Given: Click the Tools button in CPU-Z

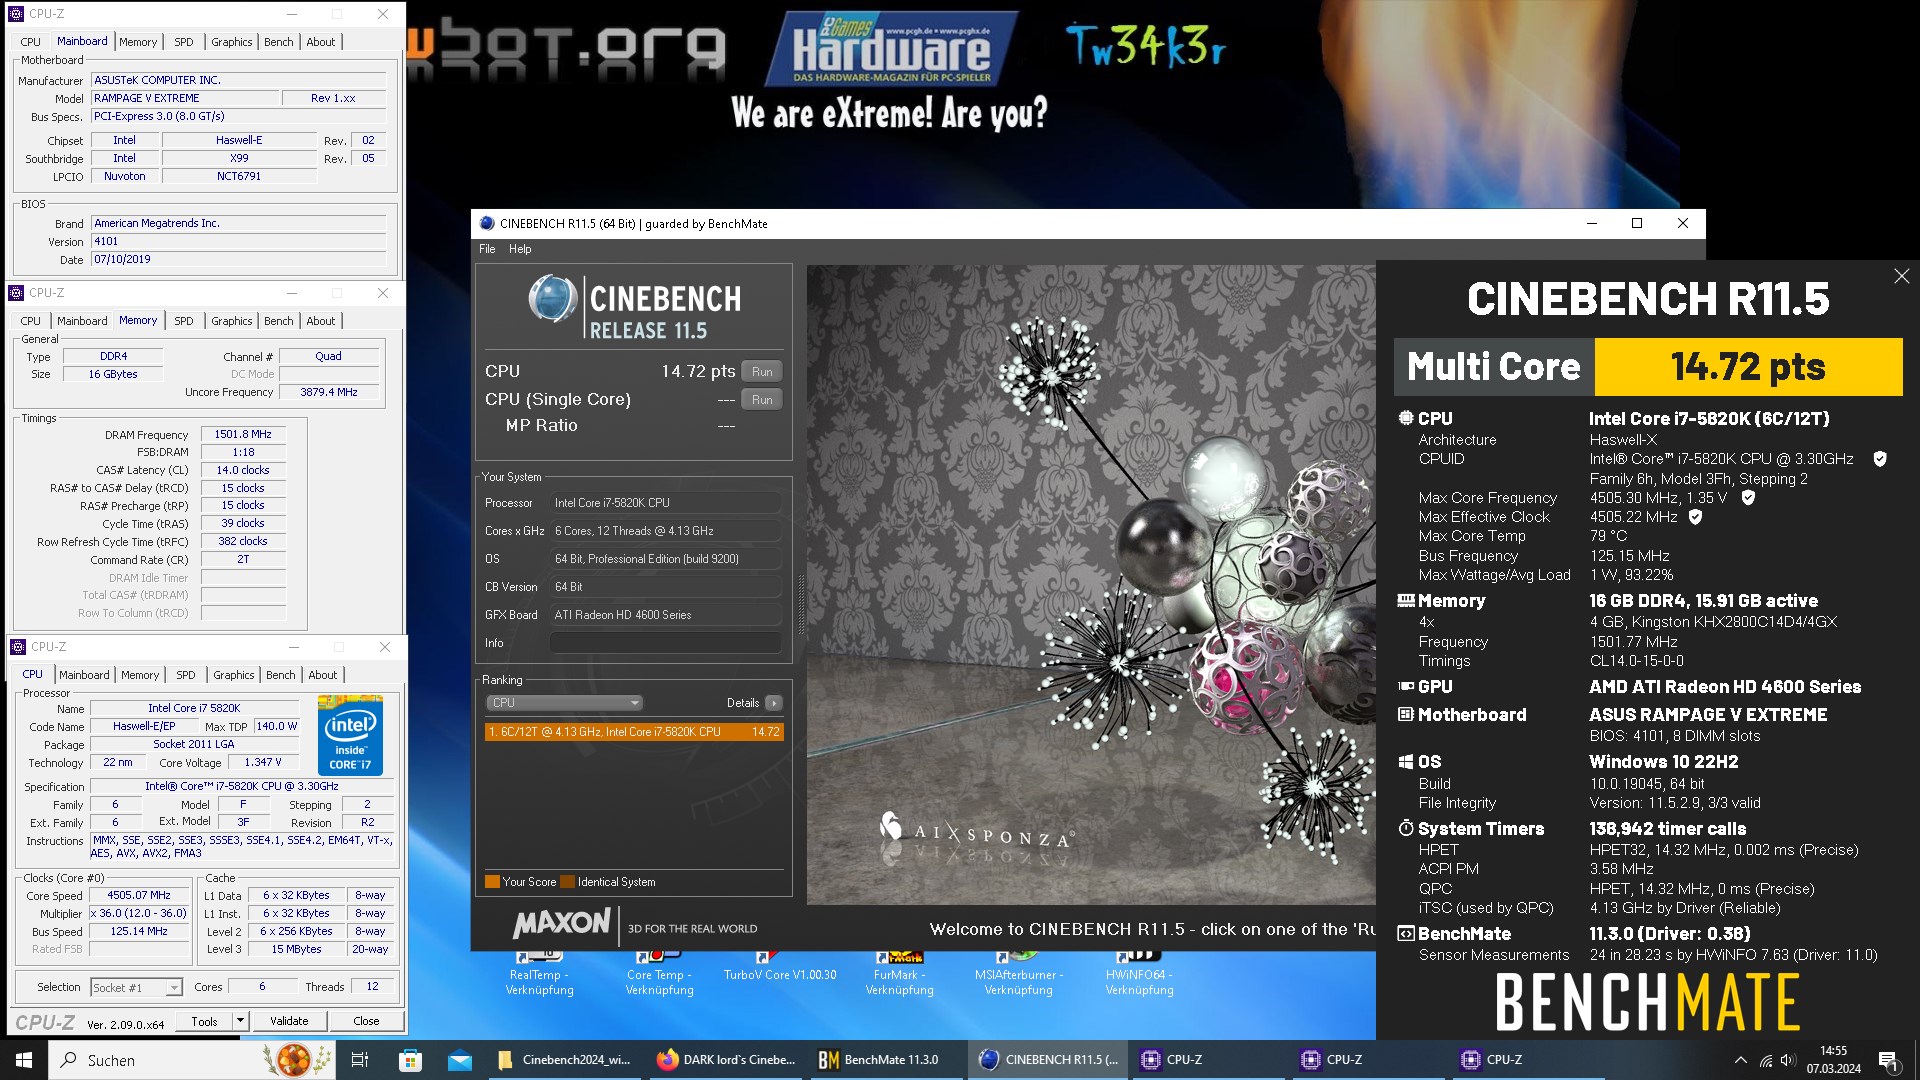Looking at the screenshot, I should 205,1021.
